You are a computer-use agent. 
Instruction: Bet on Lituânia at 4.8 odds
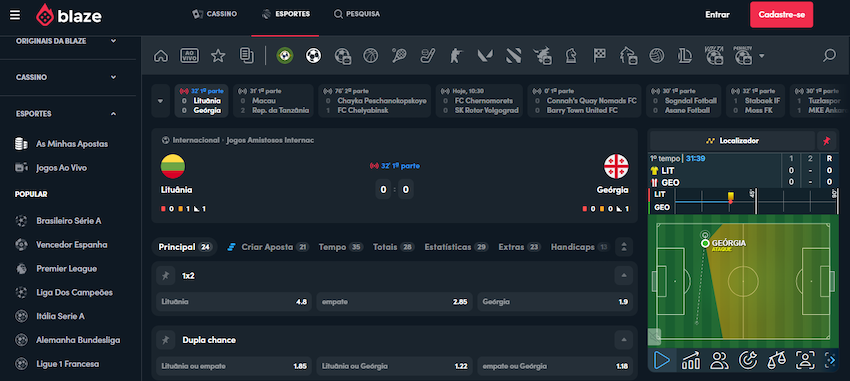(234, 302)
